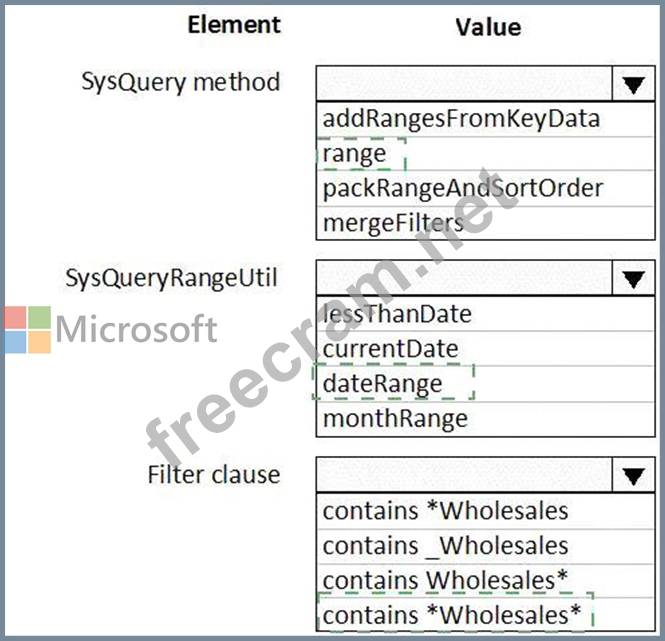Click the SysQuery method value field
665x641 pixels.
pos(462,84)
